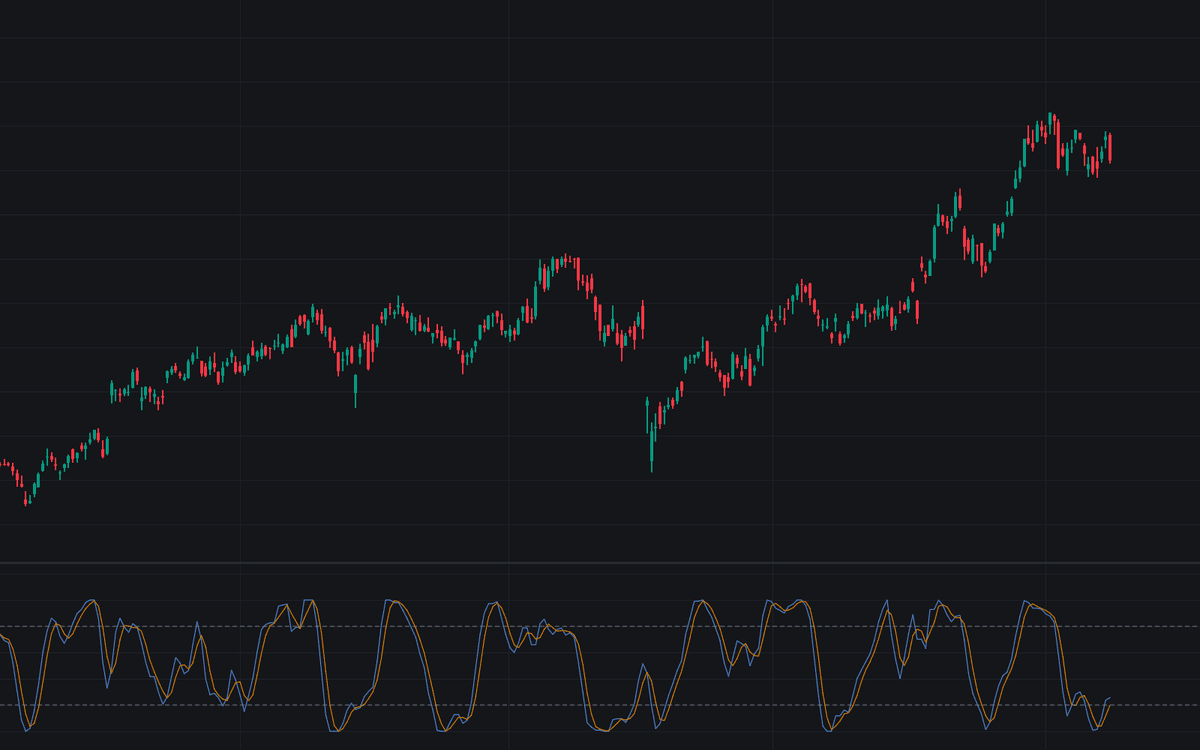
Task: Select the upper dashed overbought level line
Action: pos(600,627)
